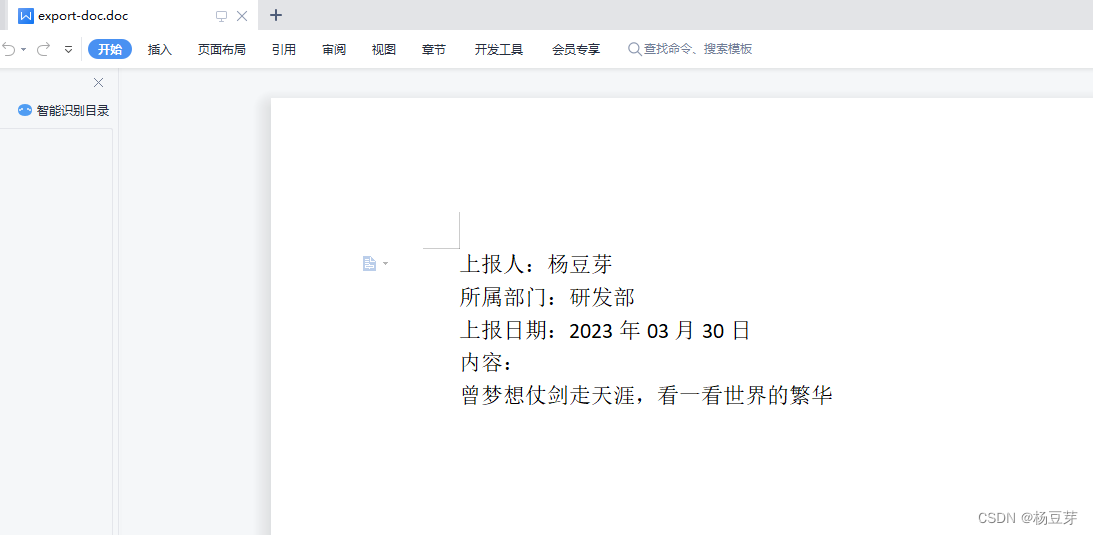
Task: Expand the Undo history dropdown arrow
Action: (x=24, y=49)
